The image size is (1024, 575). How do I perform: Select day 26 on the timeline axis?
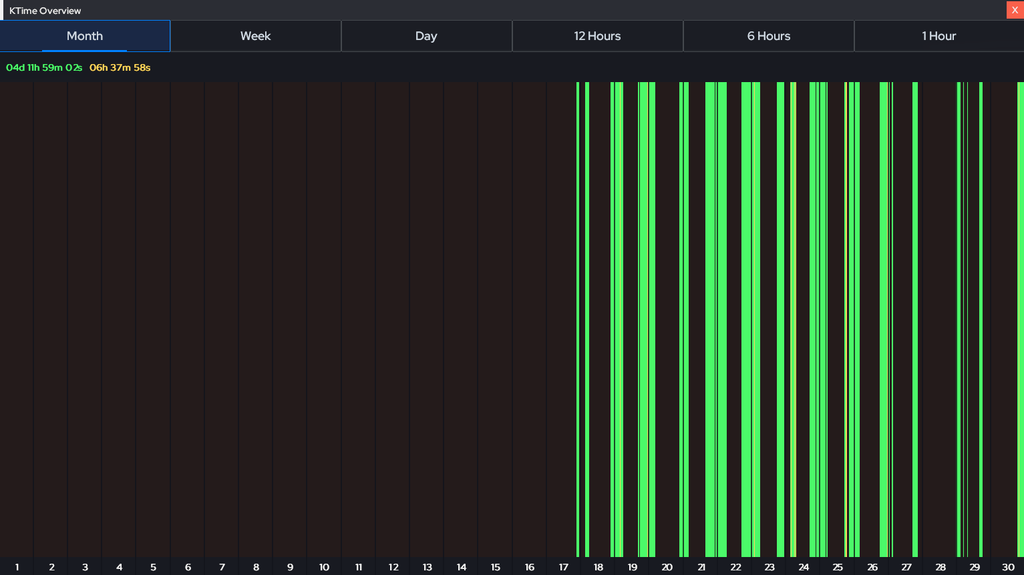tap(872, 567)
